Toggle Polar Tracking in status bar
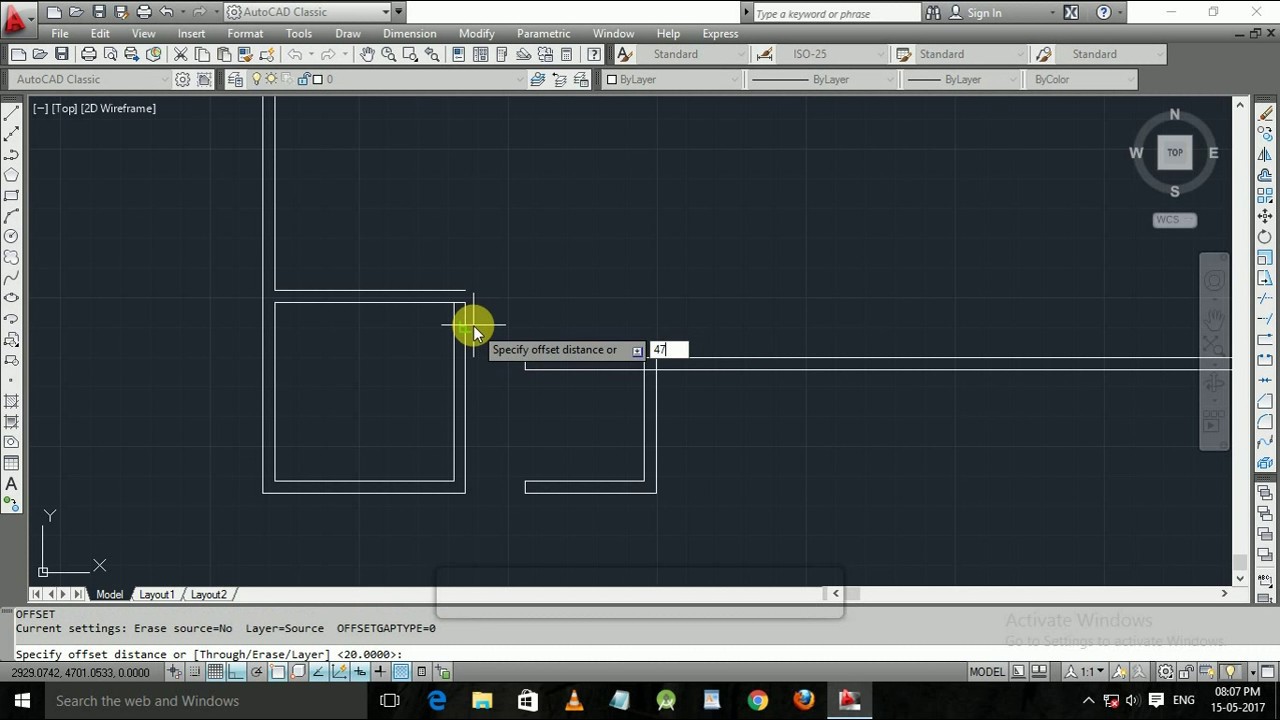1280x720 pixels. [x=257, y=672]
